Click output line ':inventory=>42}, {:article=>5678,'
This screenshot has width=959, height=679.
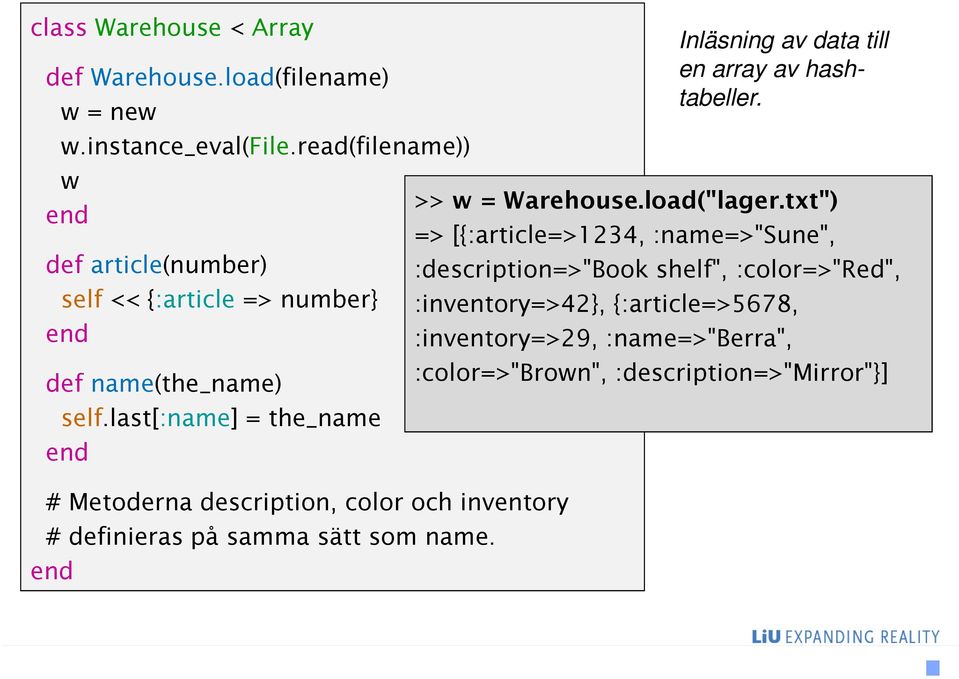click(x=606, y=304)
